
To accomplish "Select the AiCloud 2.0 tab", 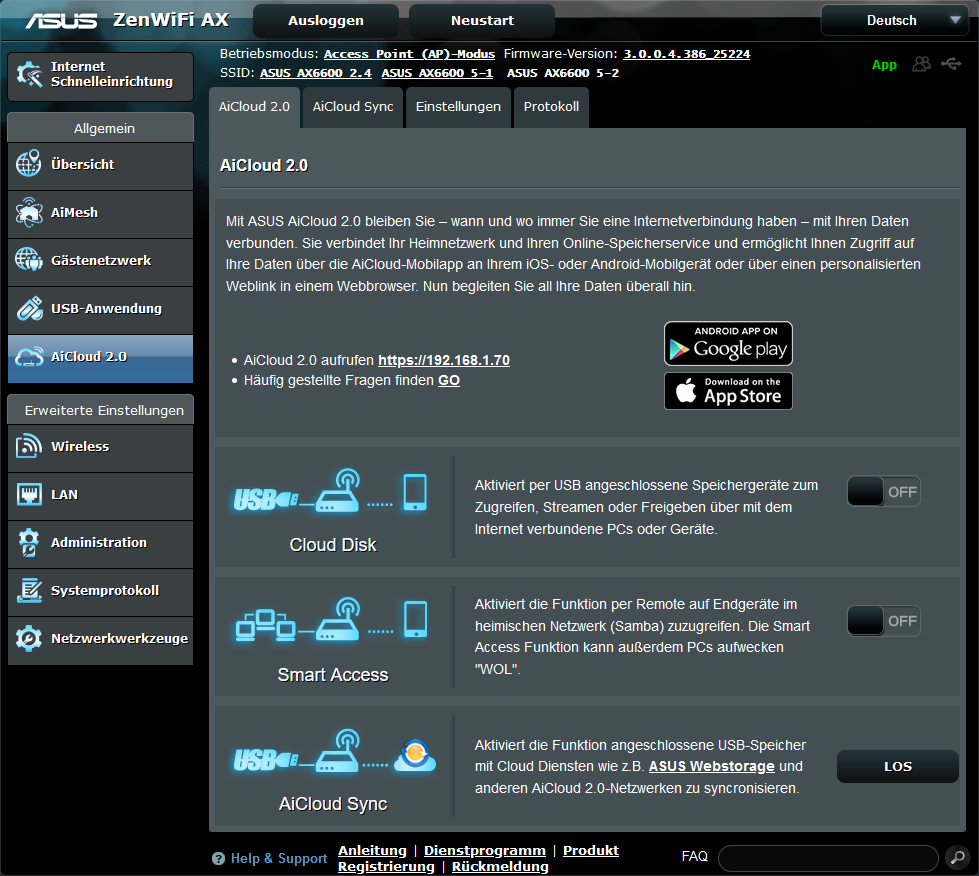I will pos(254,107).
